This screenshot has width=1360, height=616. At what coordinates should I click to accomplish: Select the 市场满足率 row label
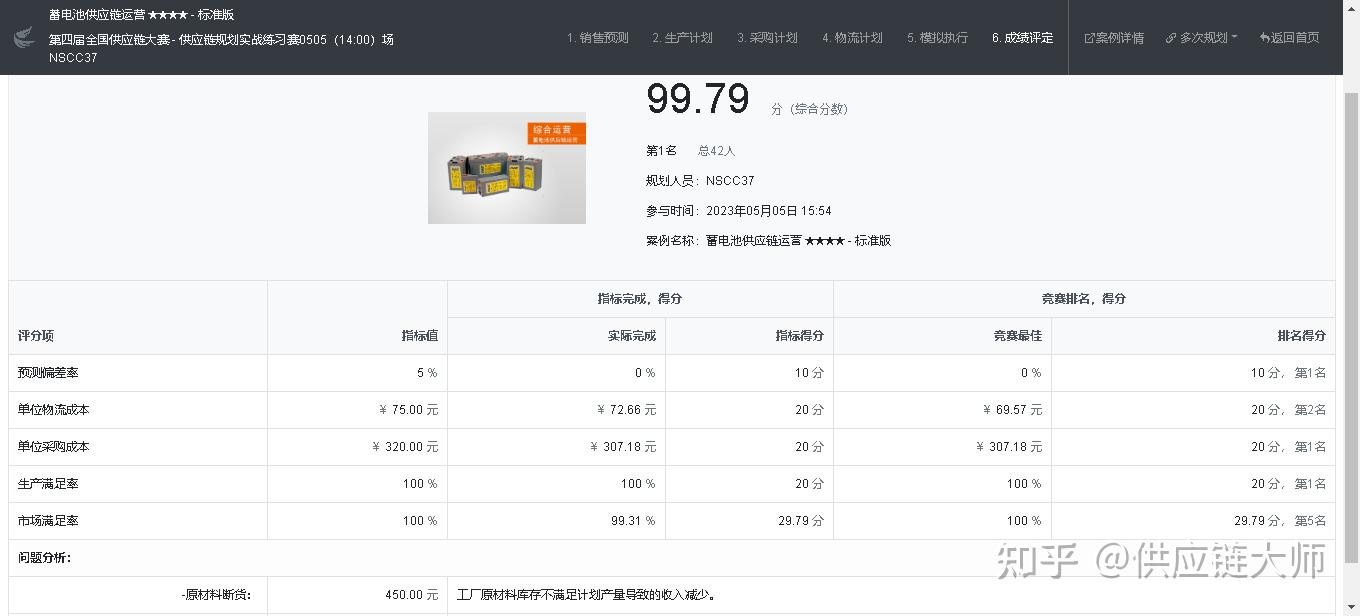pos(48,521)
